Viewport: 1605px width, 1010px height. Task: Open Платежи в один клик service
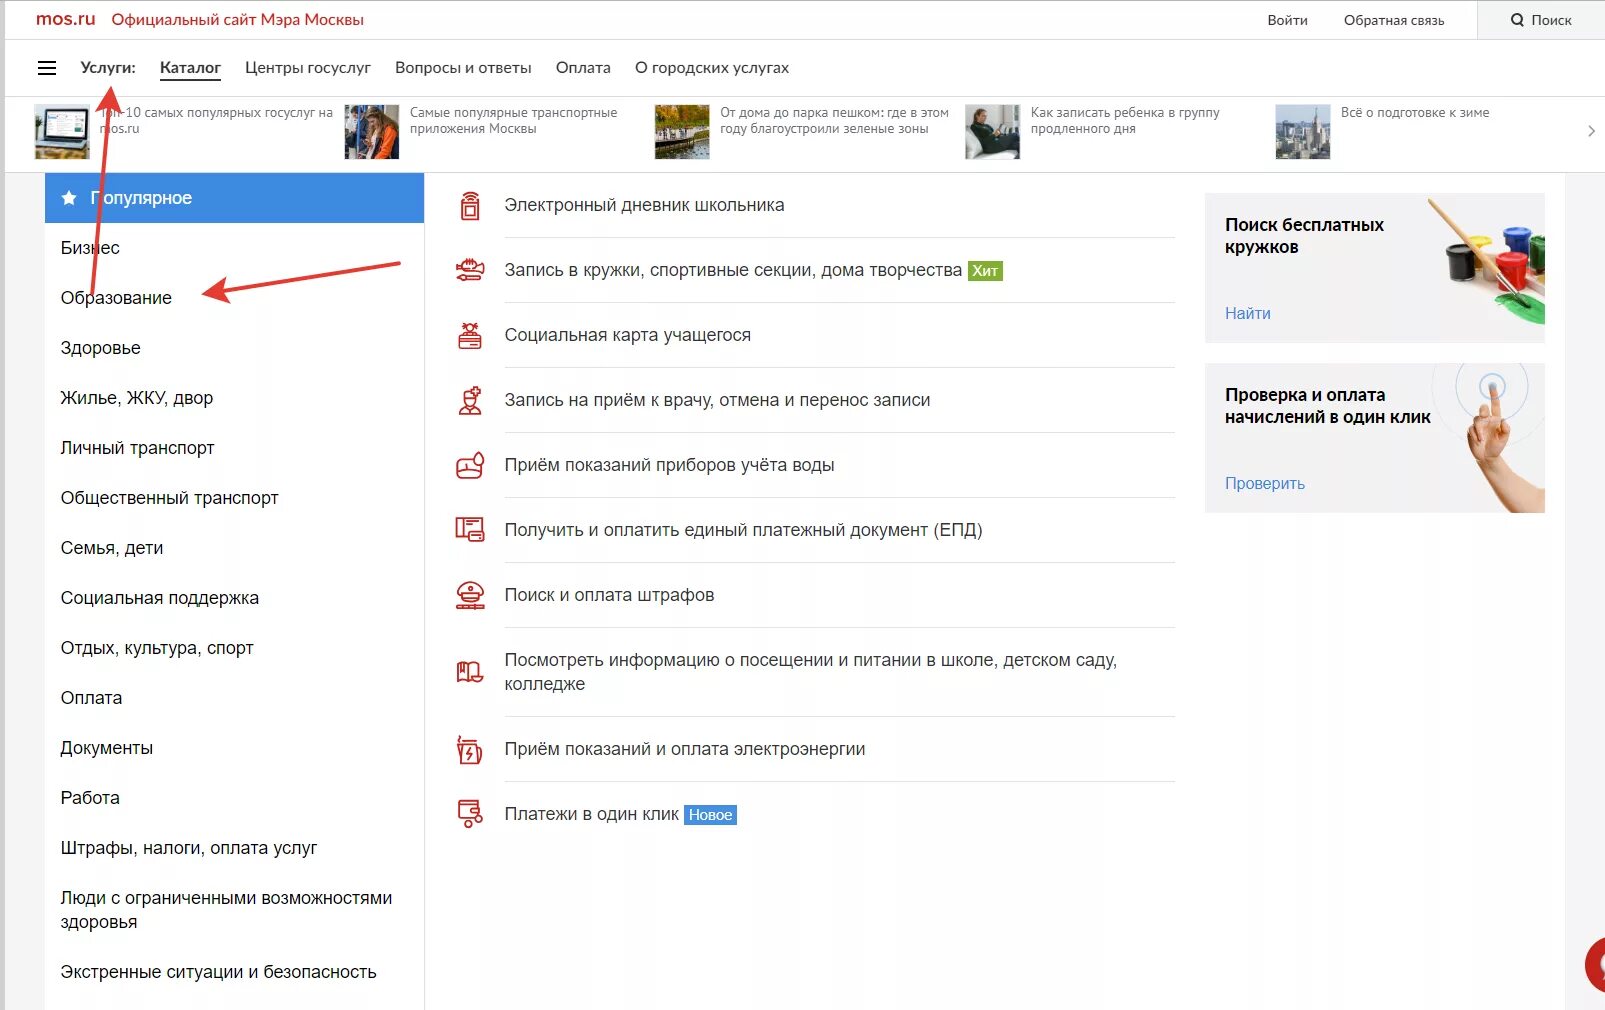[591, 814]
